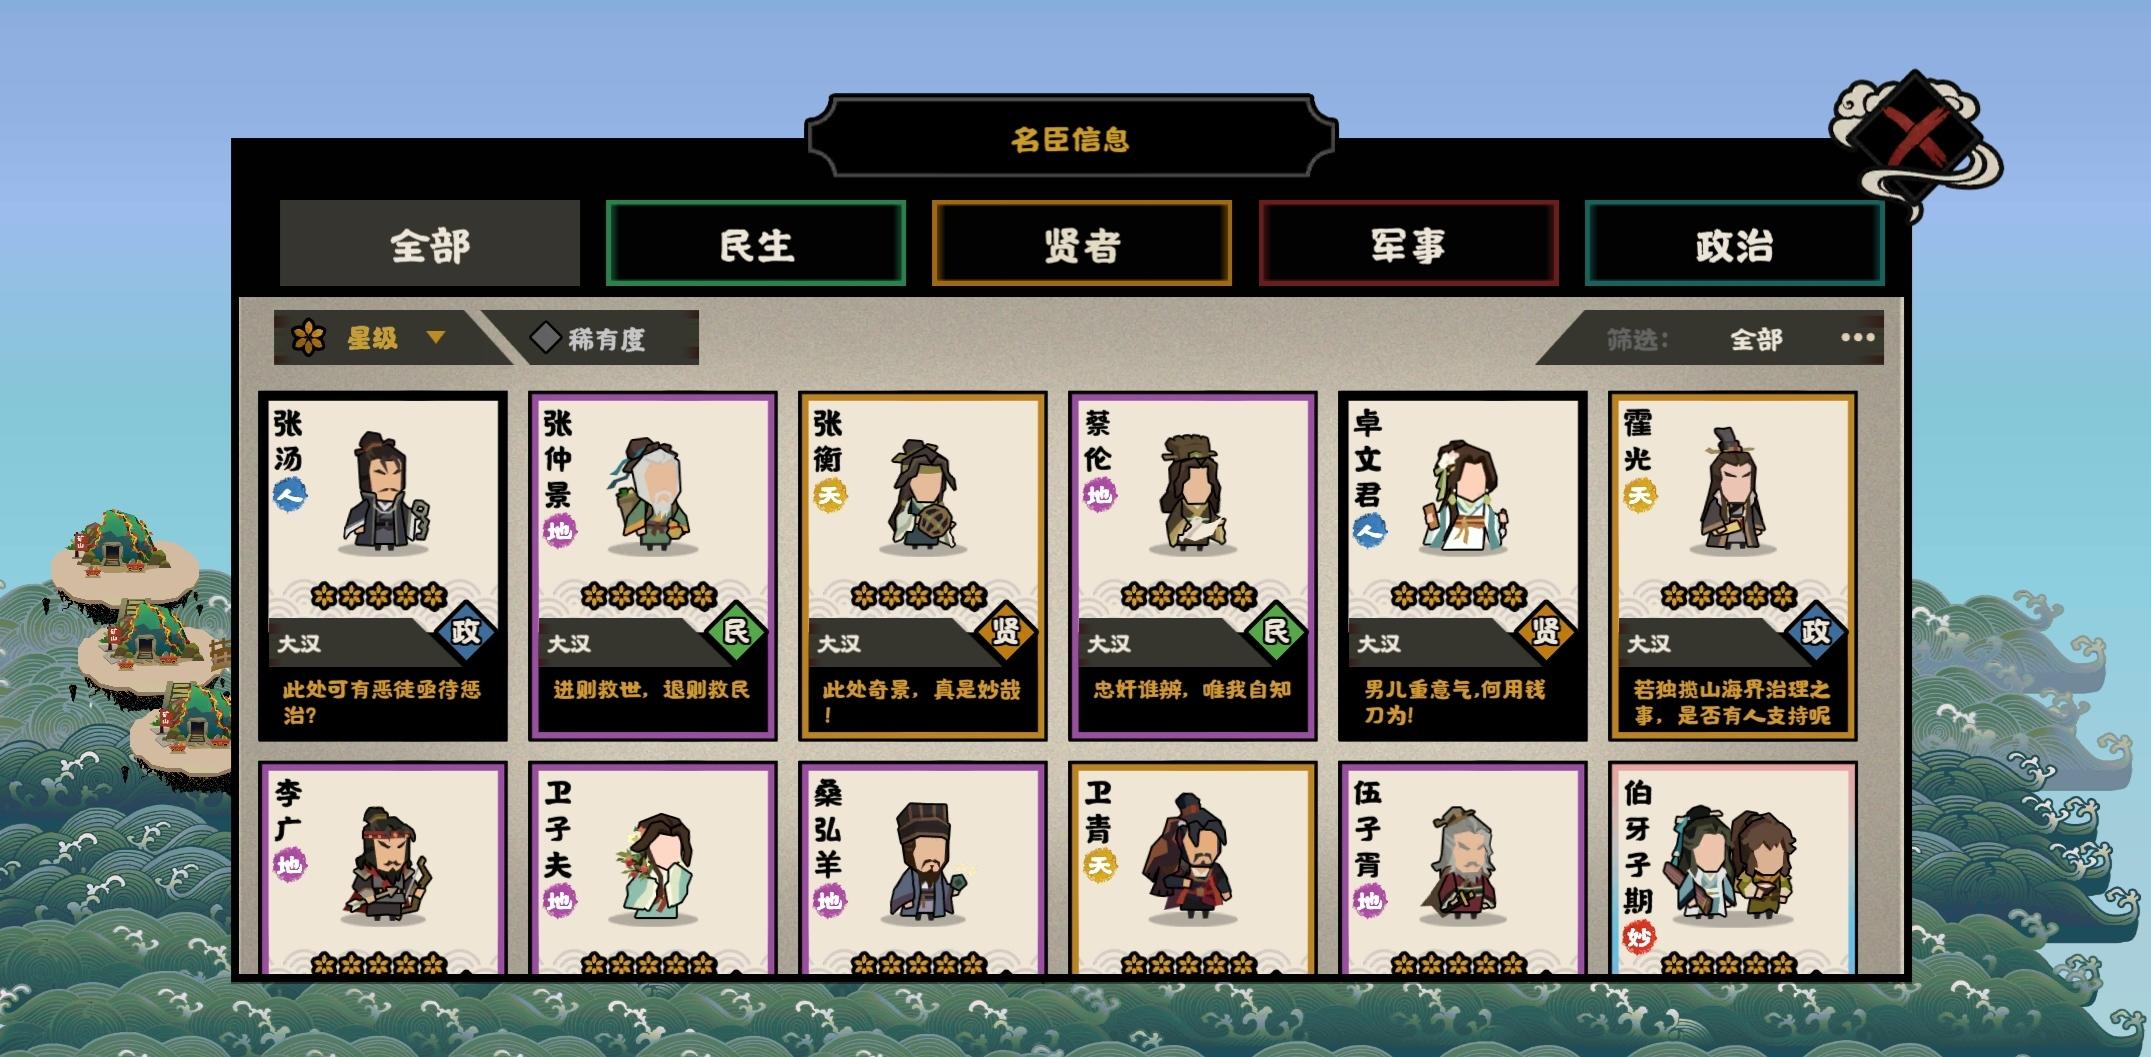2151x1057 pixels.
Task: Select the 贤者 category tab
Action: point(1082,244)
